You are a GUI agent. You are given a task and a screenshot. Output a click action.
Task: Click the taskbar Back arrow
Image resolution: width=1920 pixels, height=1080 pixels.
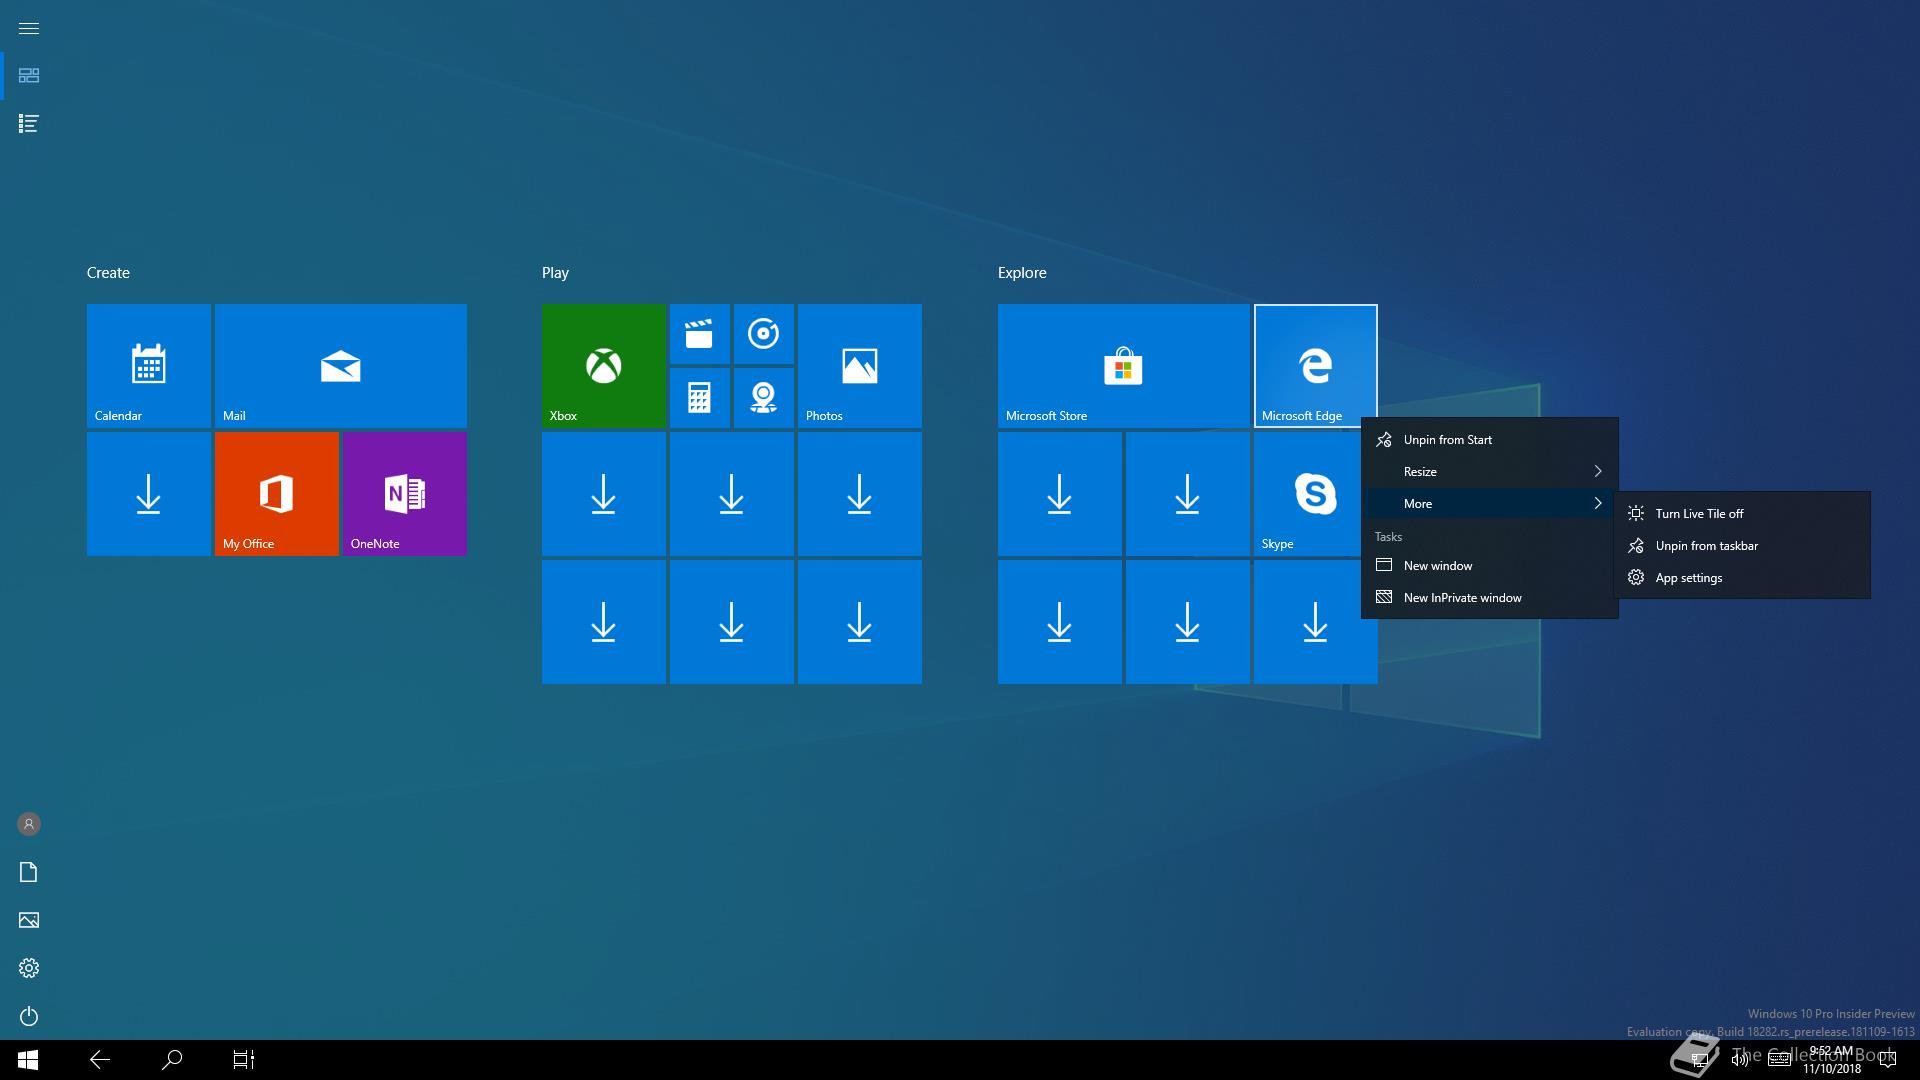(x=100, y=1060)
